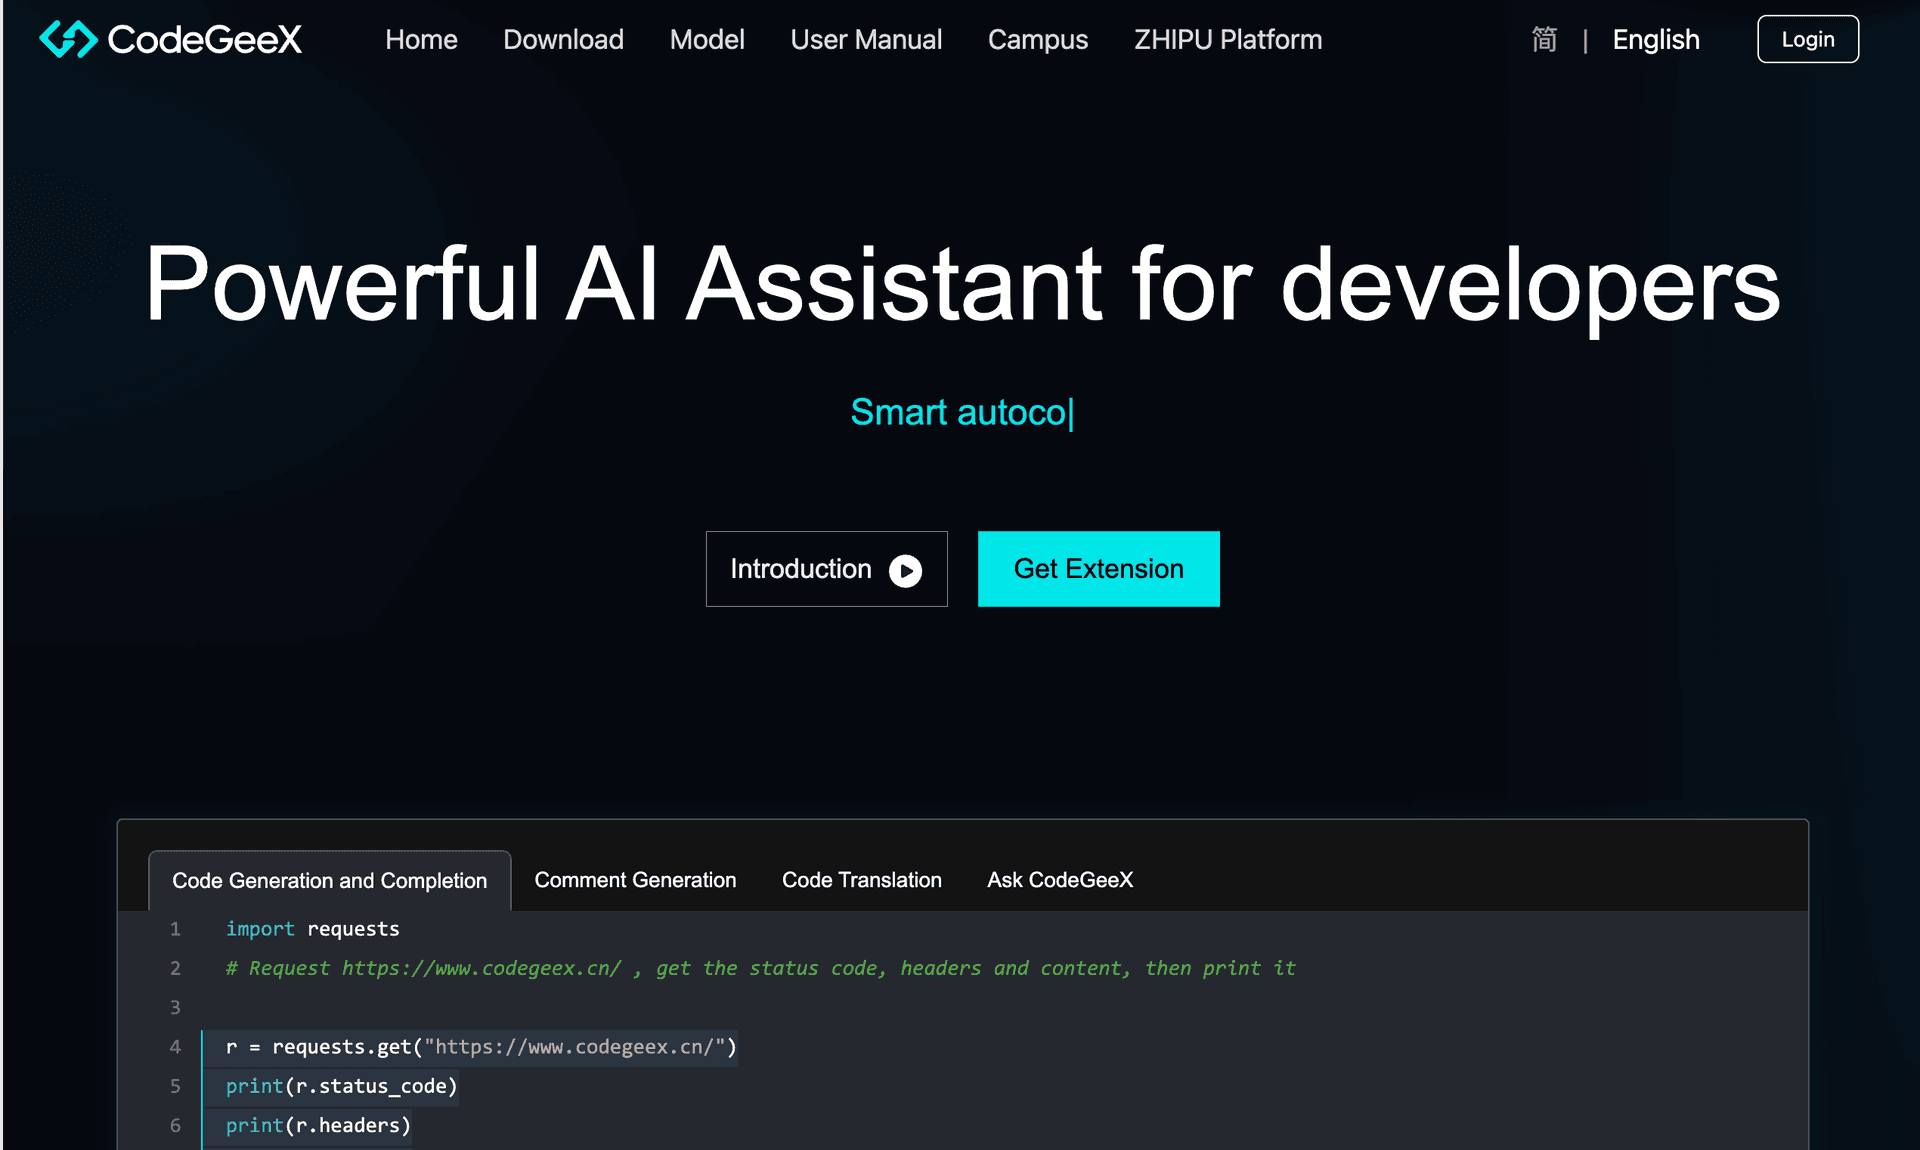Navigate to the Campus page
Screen dimensions: 1920x1150
1038,39
